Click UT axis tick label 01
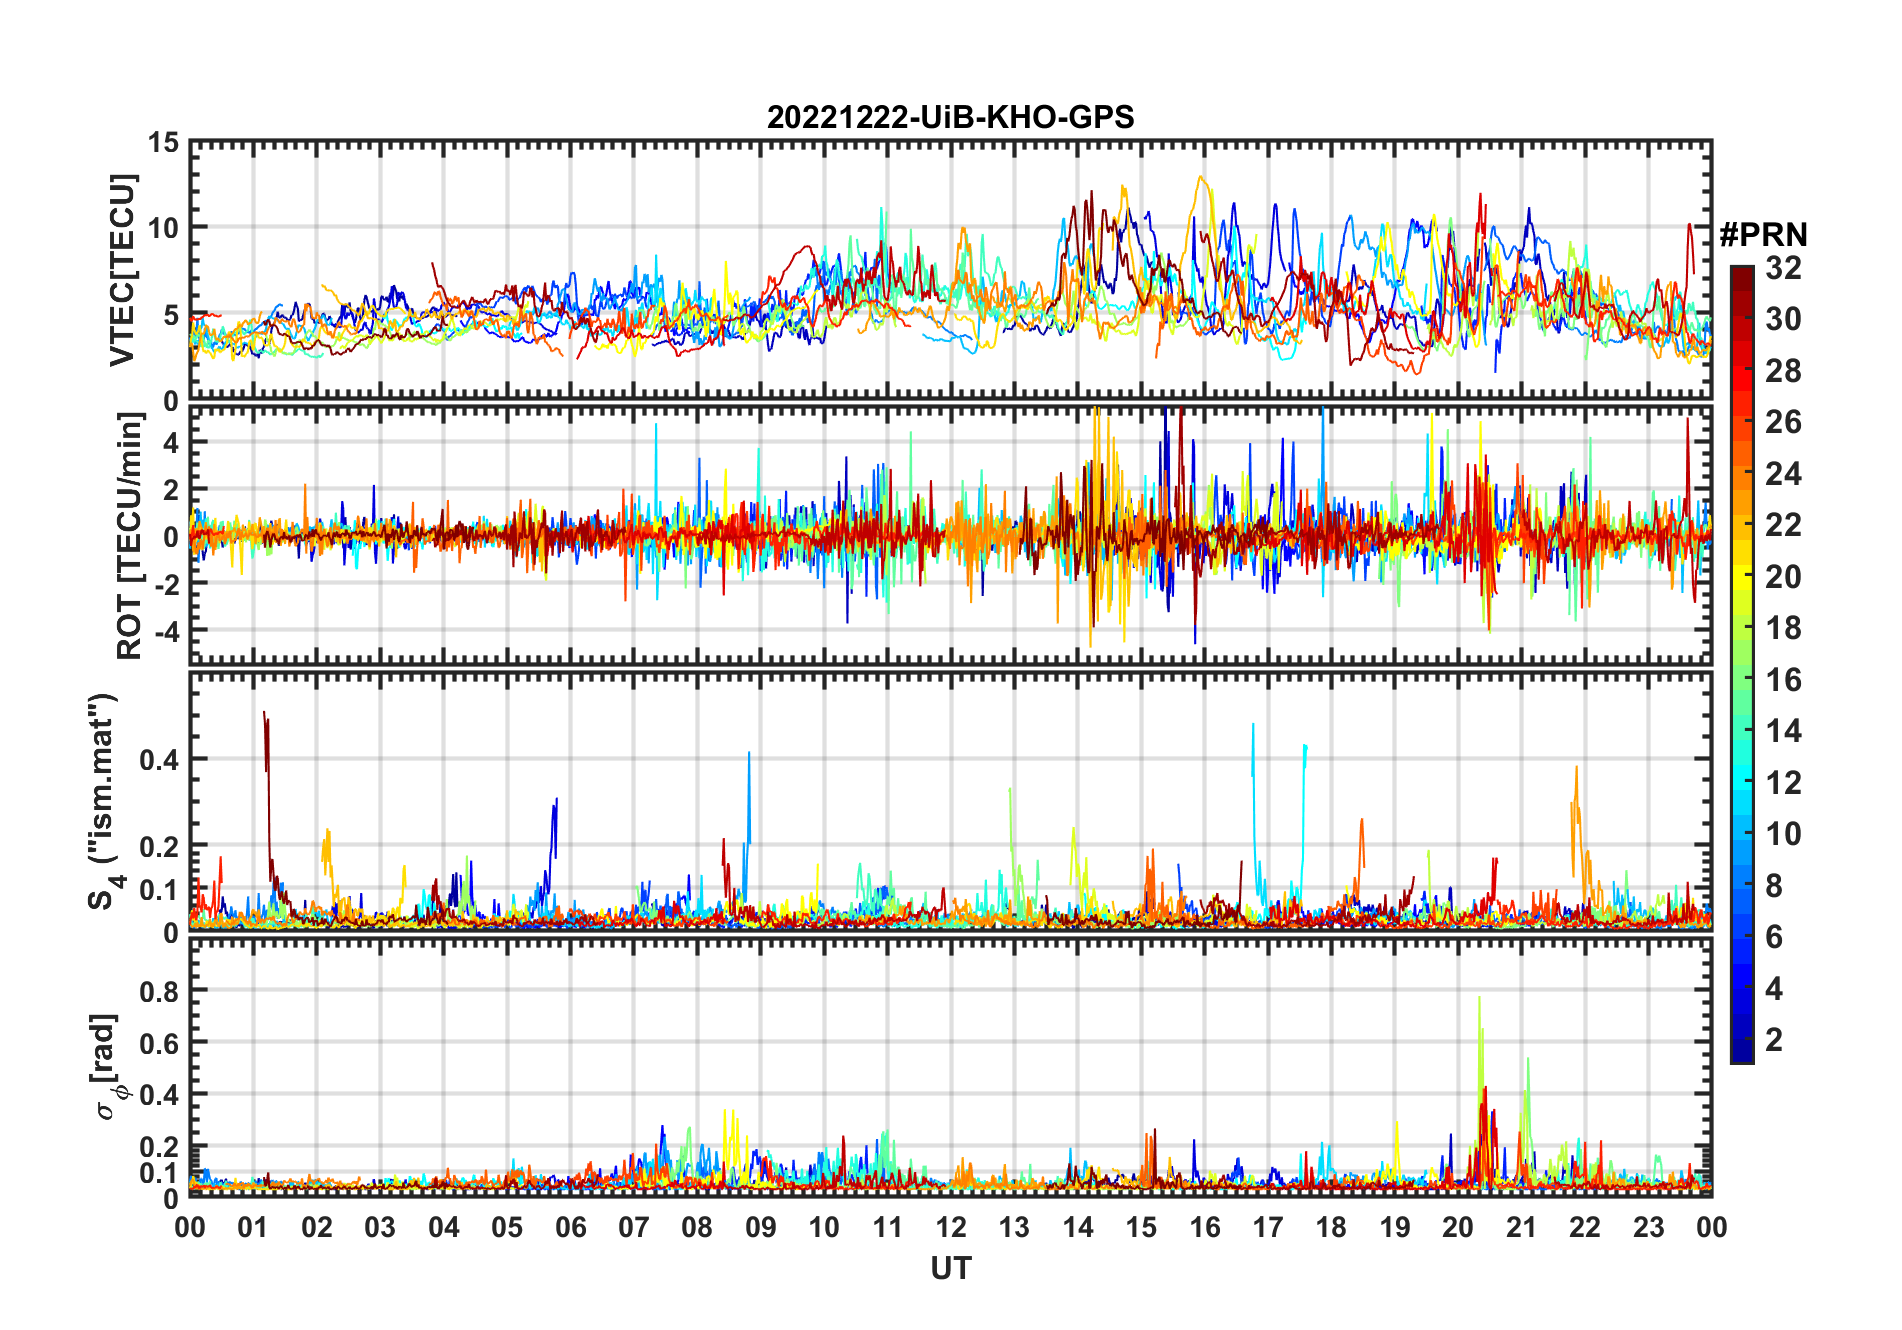Viewport: 1902px width, 1330px height. click(x=253, y=1227)
